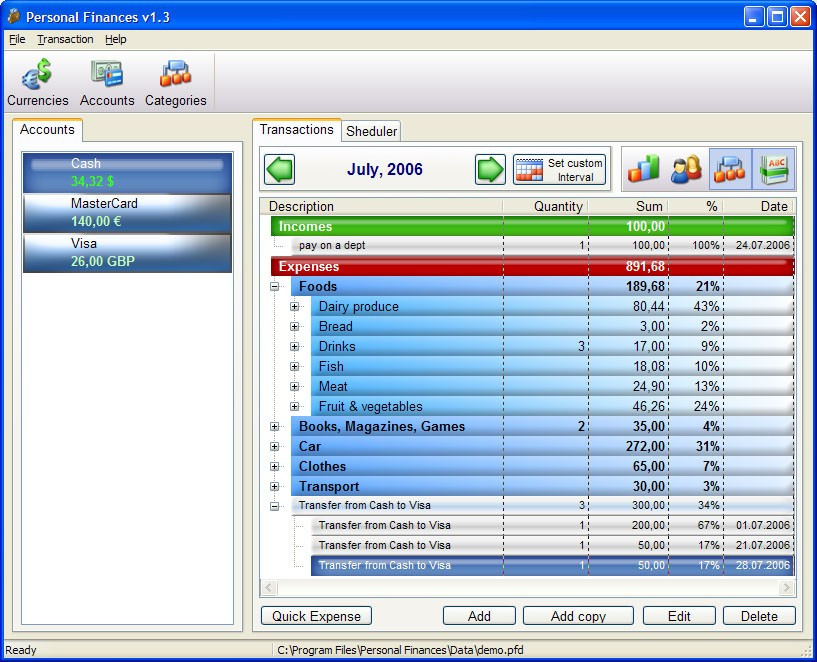
Task: Expand the Car category
Action: coord(275,446)
